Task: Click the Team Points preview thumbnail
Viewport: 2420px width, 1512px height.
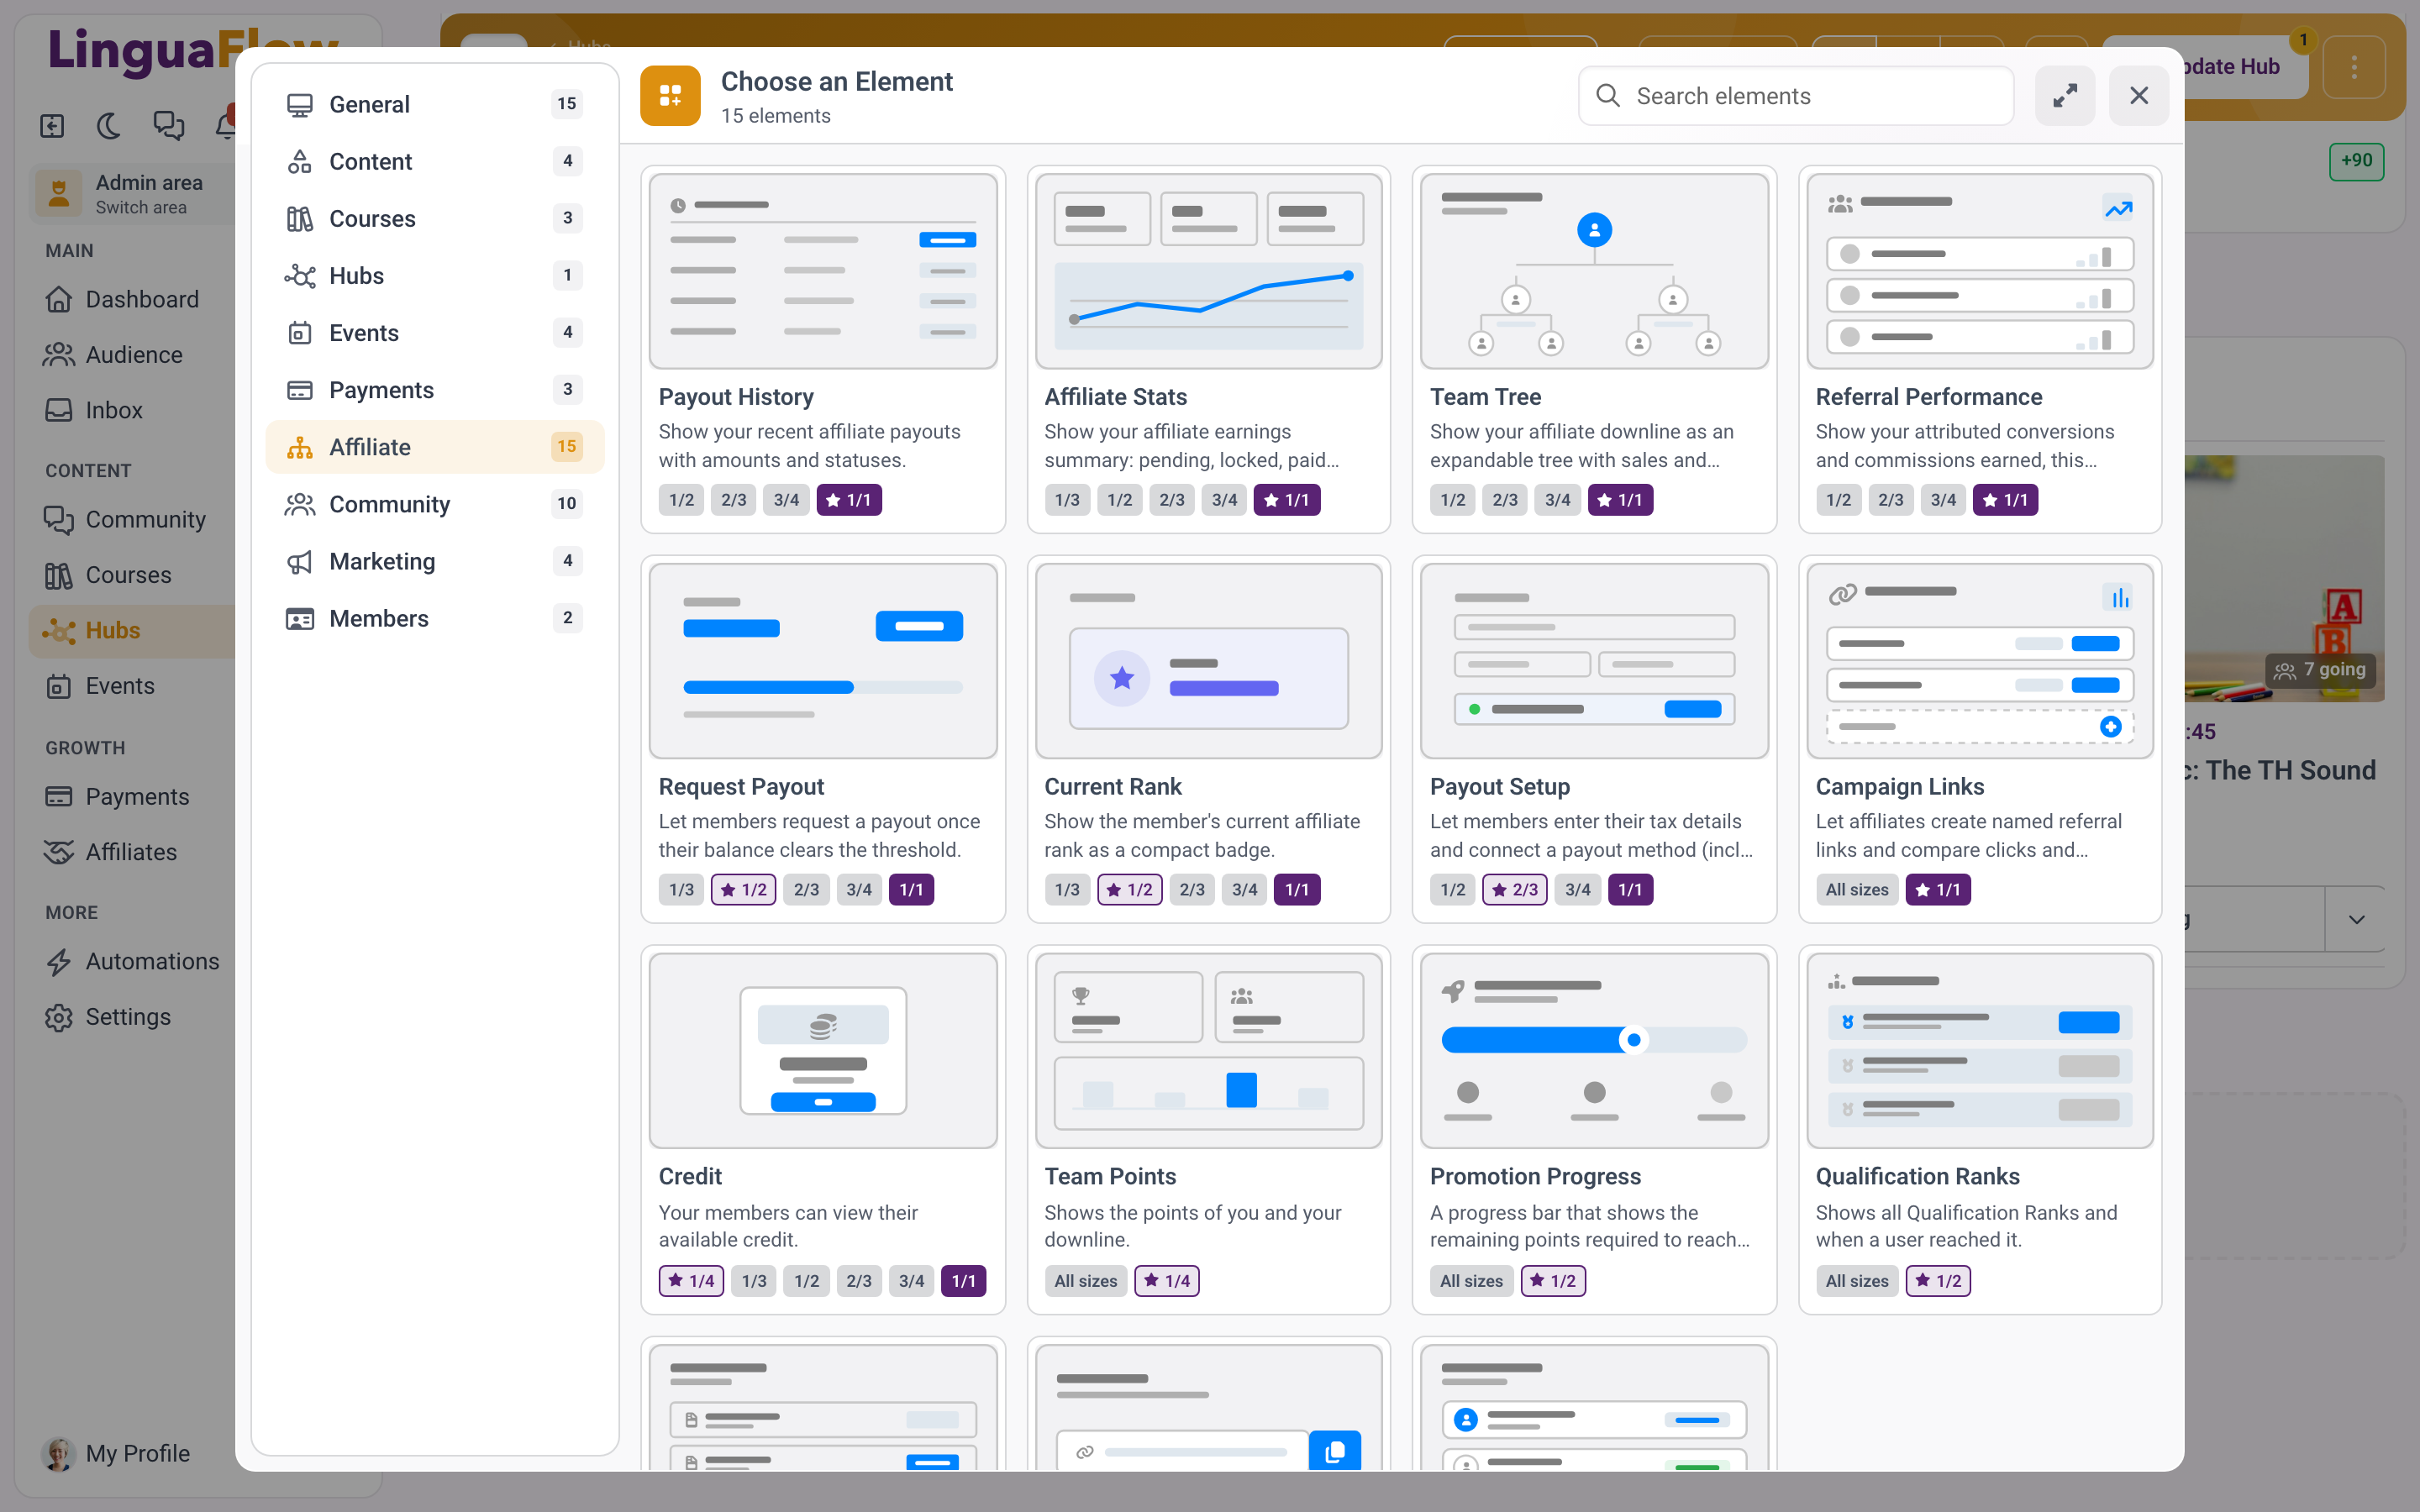Action: (x=1208, y=1051)
